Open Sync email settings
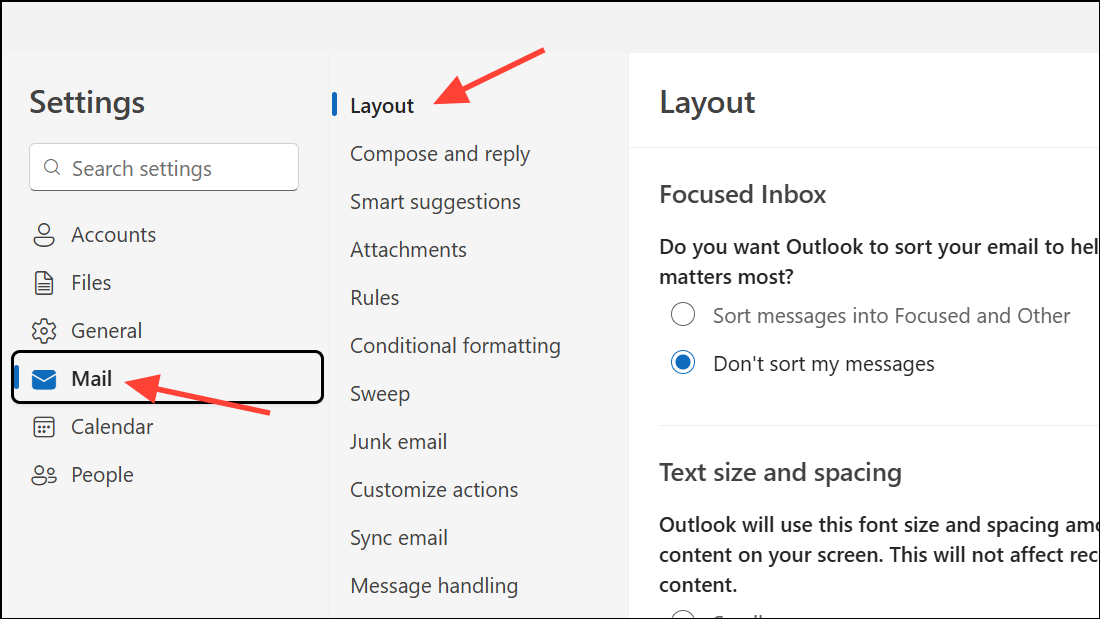 (x=398, y=538)
